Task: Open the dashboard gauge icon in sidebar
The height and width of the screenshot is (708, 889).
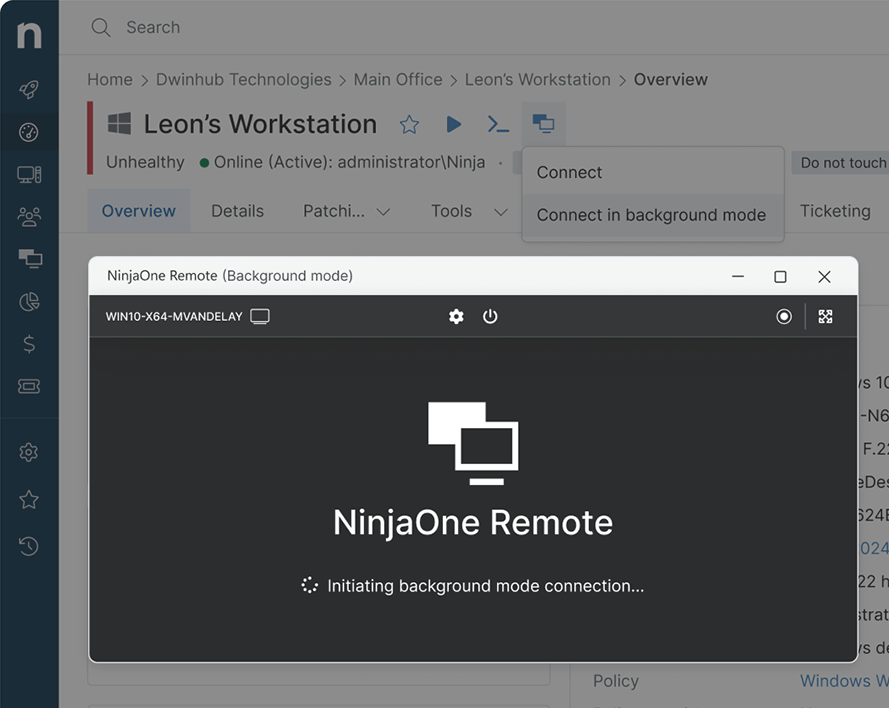Action: click(29, 132)
